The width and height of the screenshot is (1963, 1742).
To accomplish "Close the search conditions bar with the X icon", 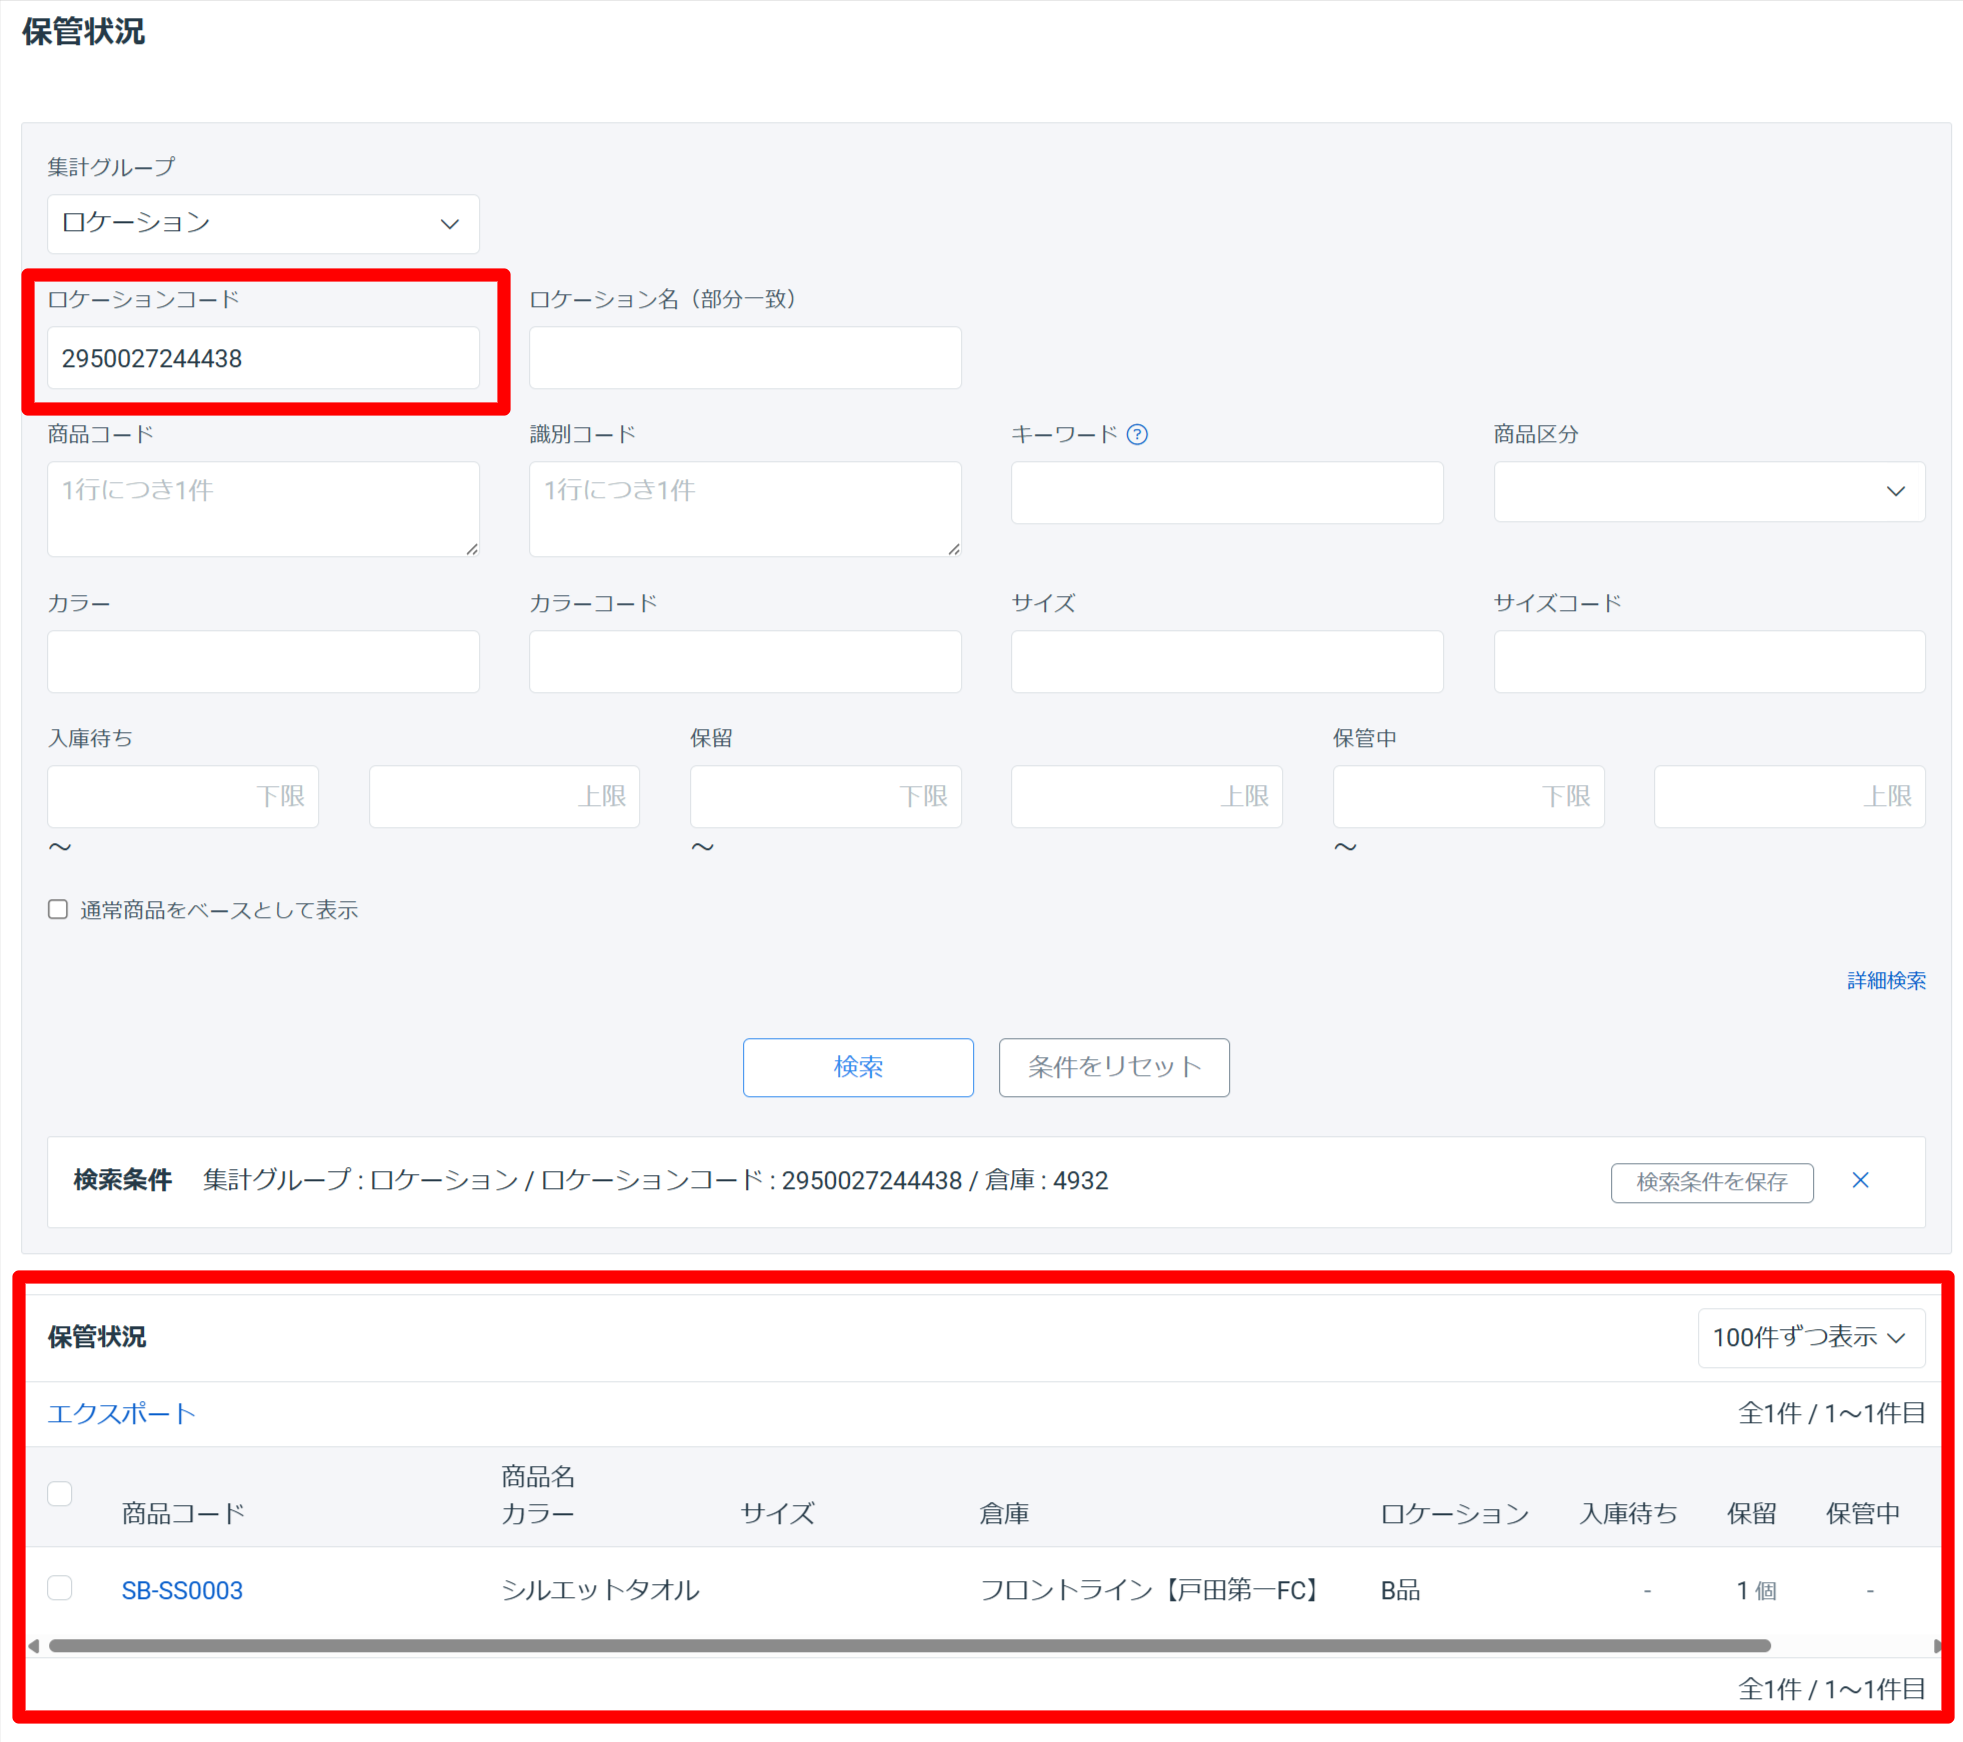I will [1860, 1180].
